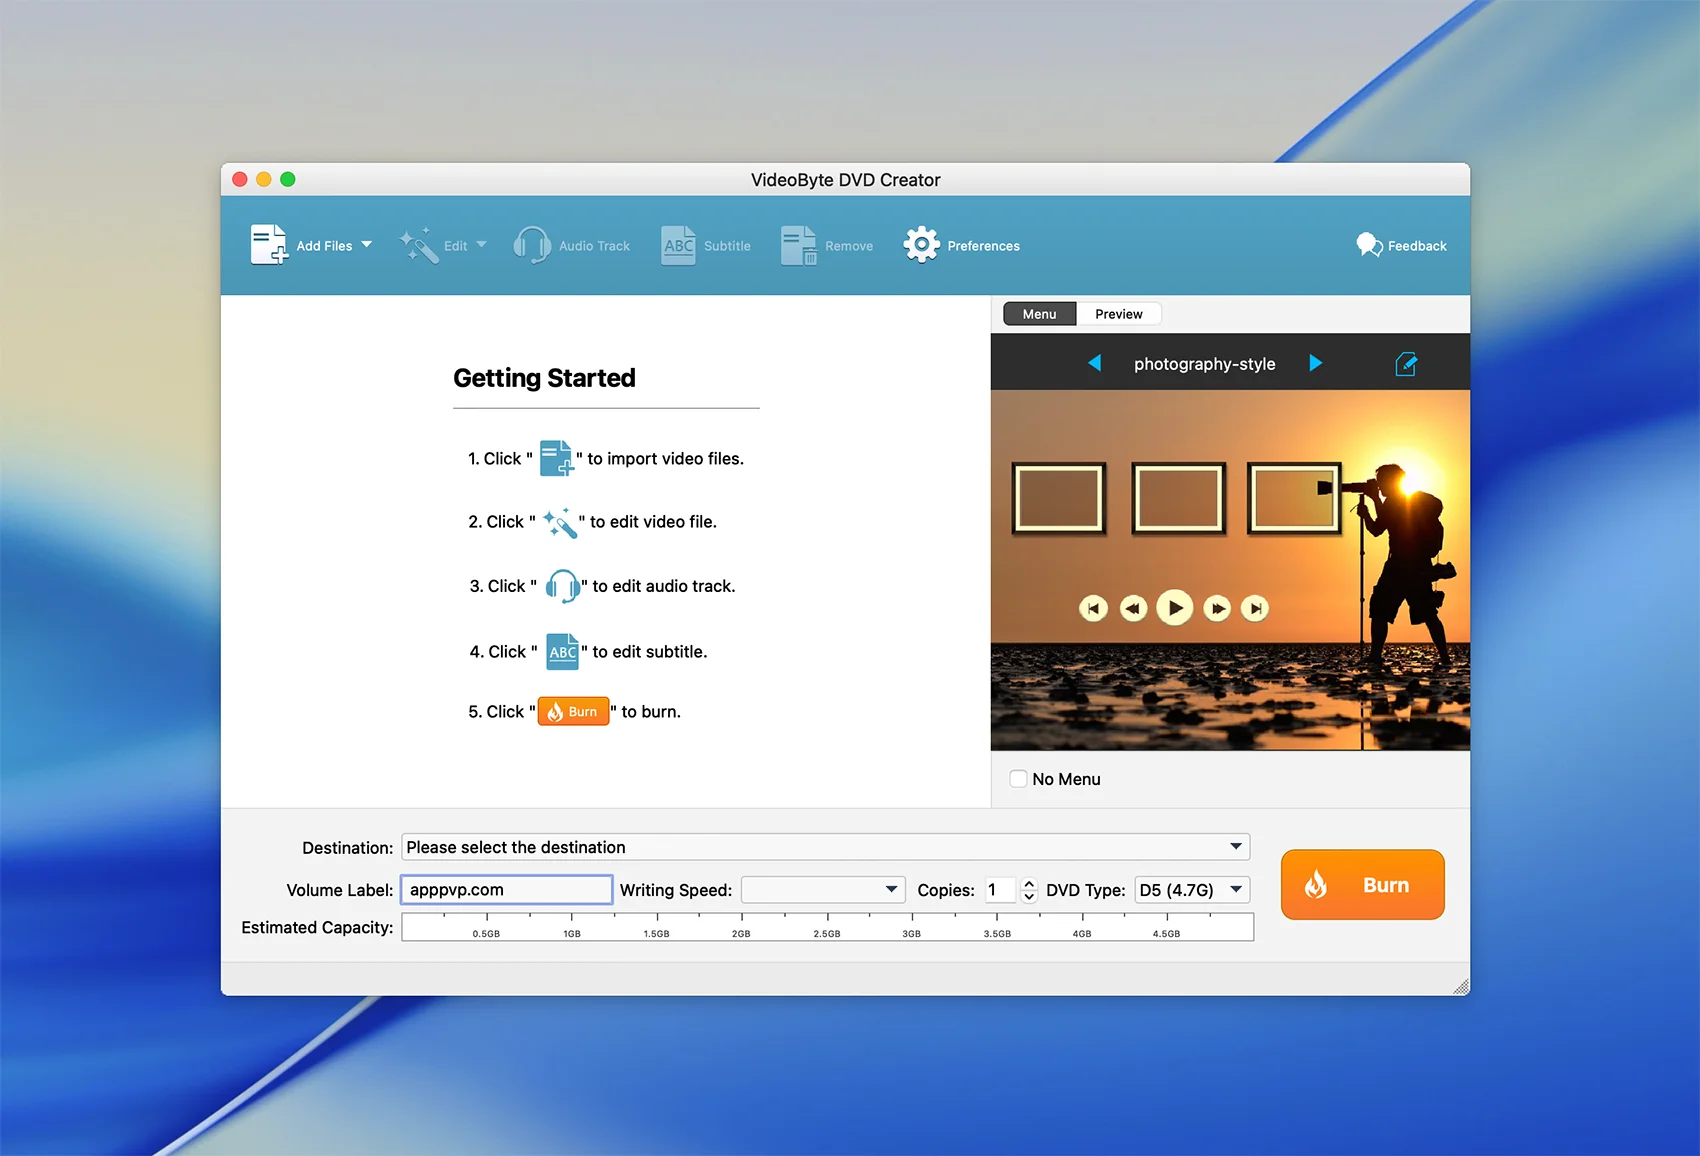Expand the Add Files dropdown arrow
Viewport: 1700px width, 1156px height.
click(366, 245)
